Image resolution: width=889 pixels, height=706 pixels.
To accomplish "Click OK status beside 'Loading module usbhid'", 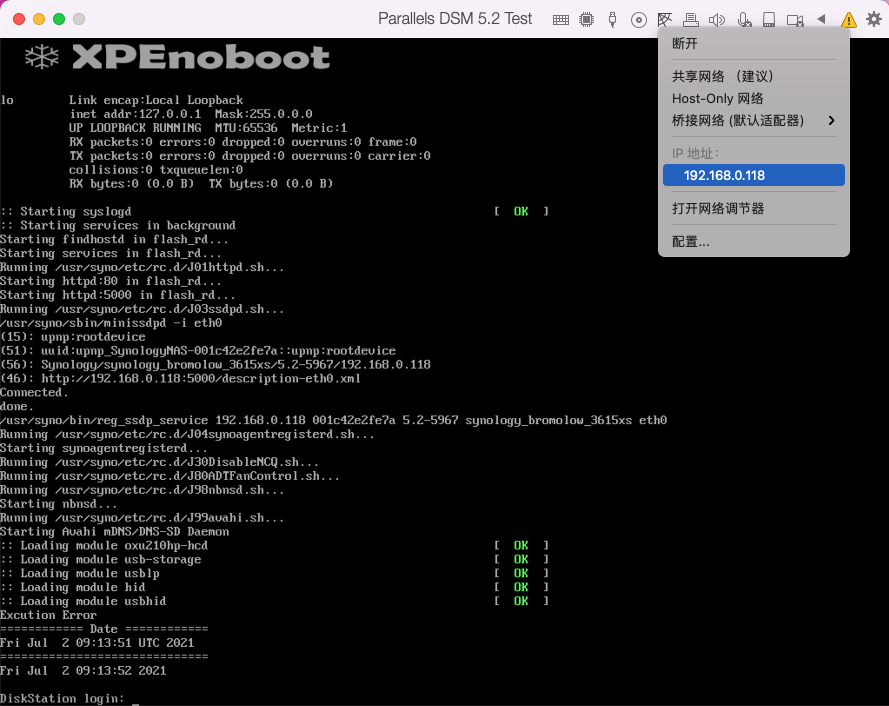I will click(x=521, y=601).
